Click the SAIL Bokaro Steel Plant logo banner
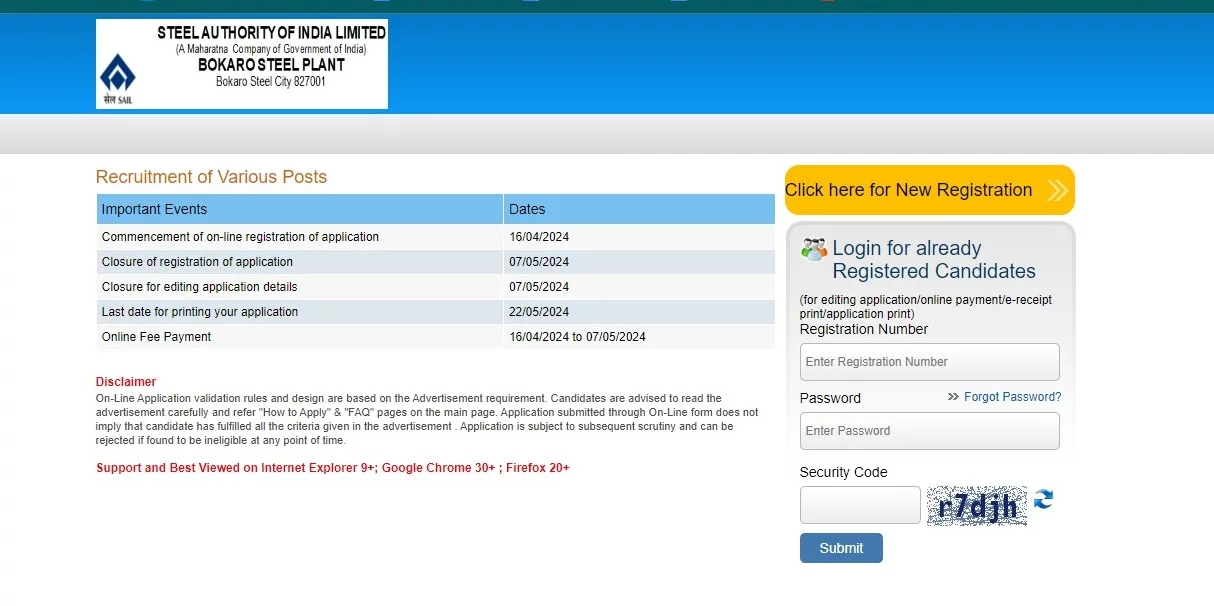The height and width of the screenshot is (606, 1214). (x=242, y=64)
